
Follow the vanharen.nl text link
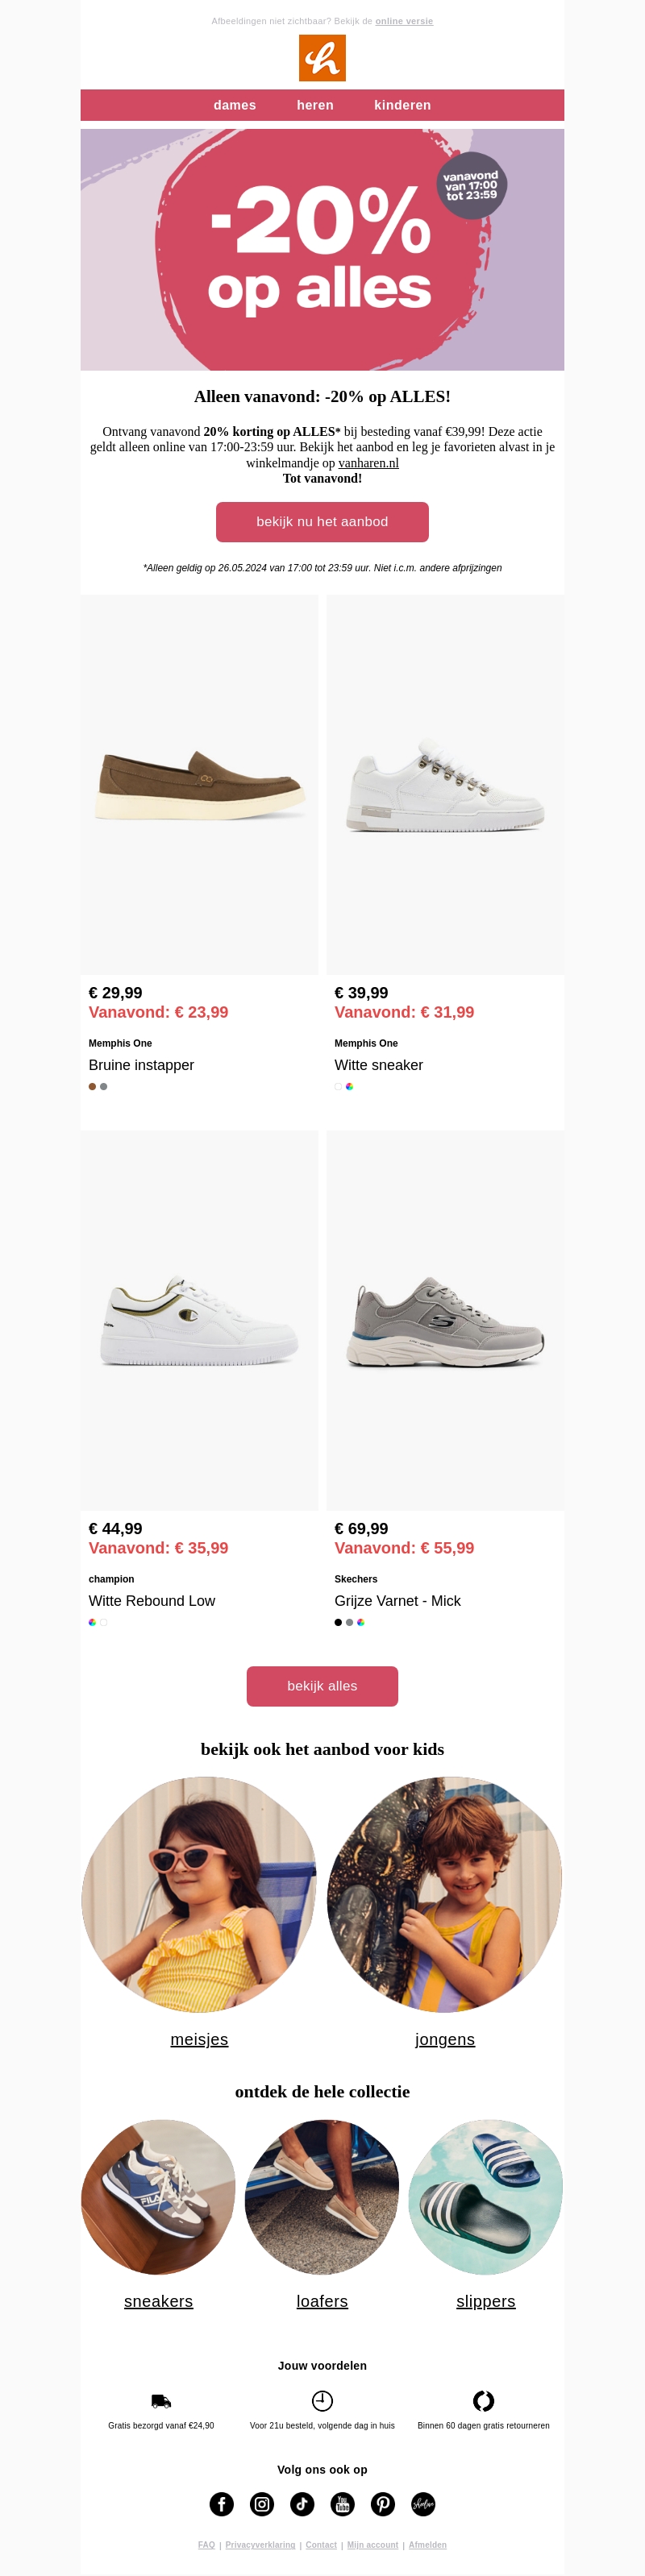pos(368,463)
